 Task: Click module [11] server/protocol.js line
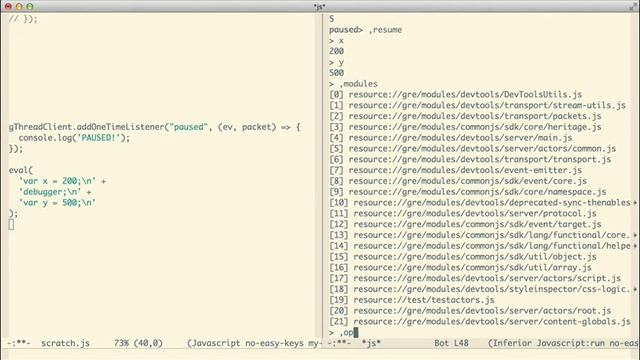[463, 213]
